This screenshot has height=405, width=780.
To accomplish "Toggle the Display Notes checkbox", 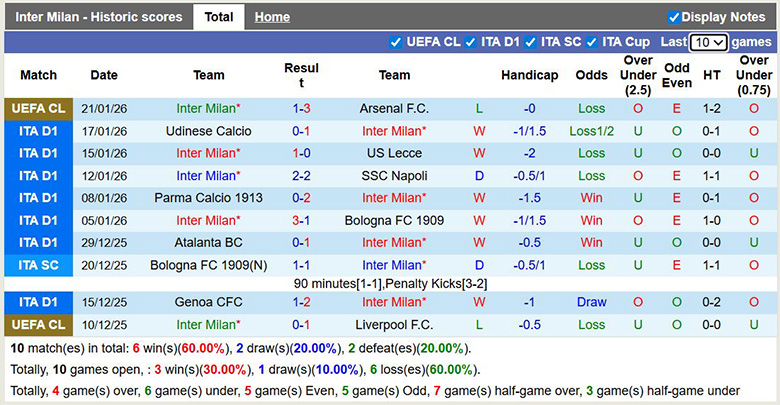I will (674, 17).
